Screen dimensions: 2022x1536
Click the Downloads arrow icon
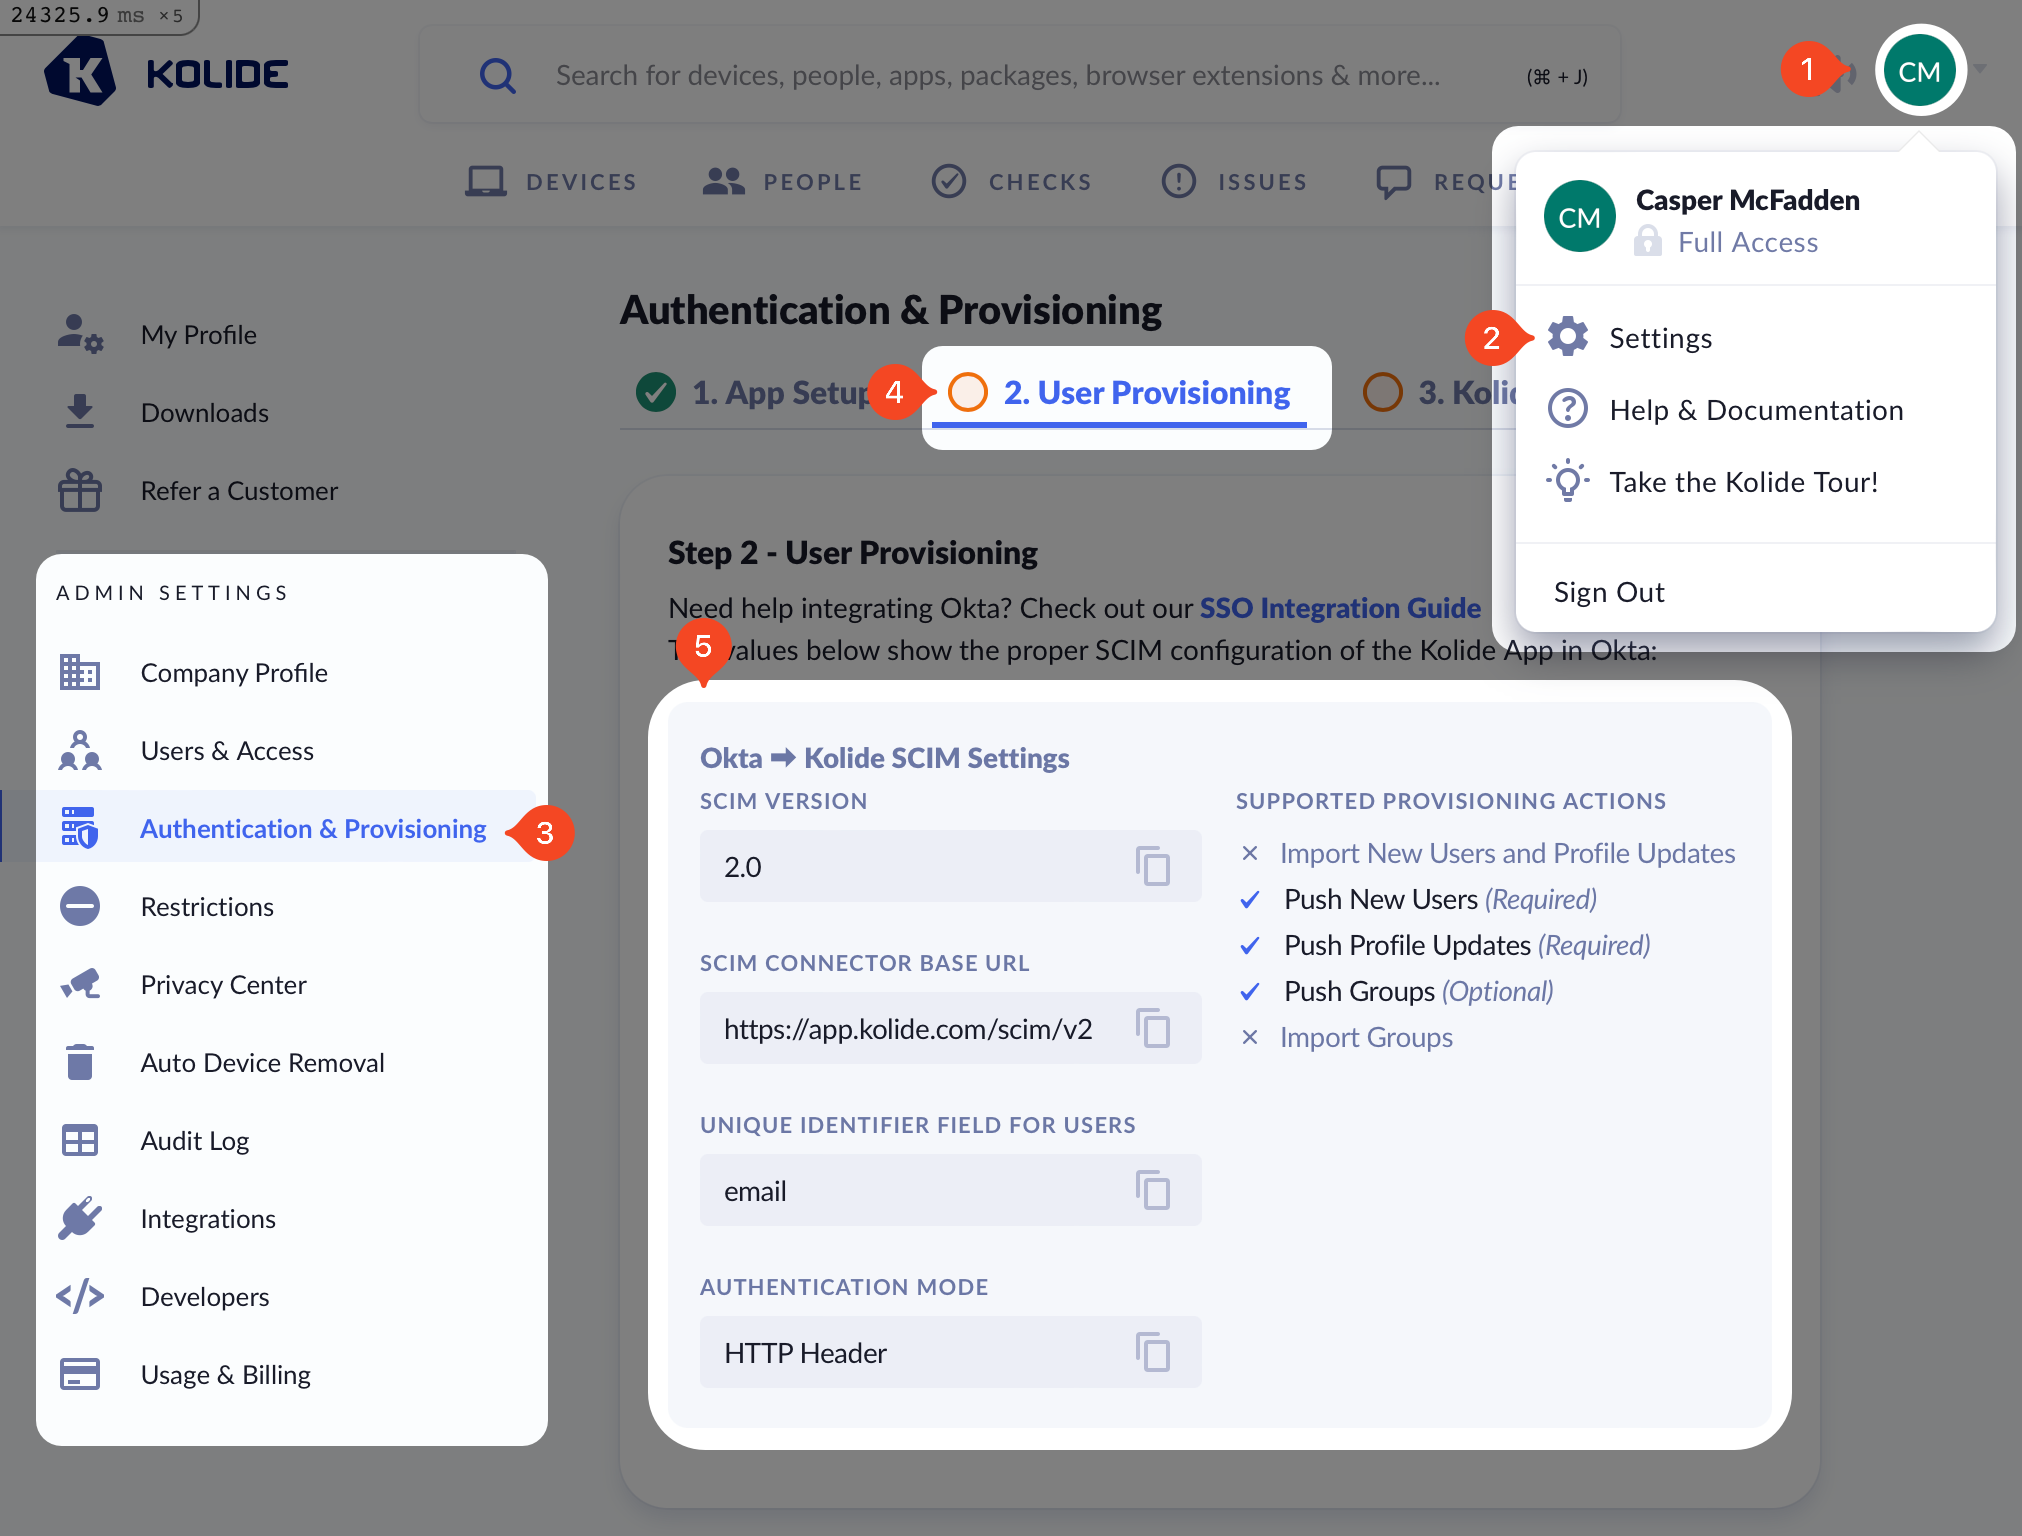pos(79,411)
